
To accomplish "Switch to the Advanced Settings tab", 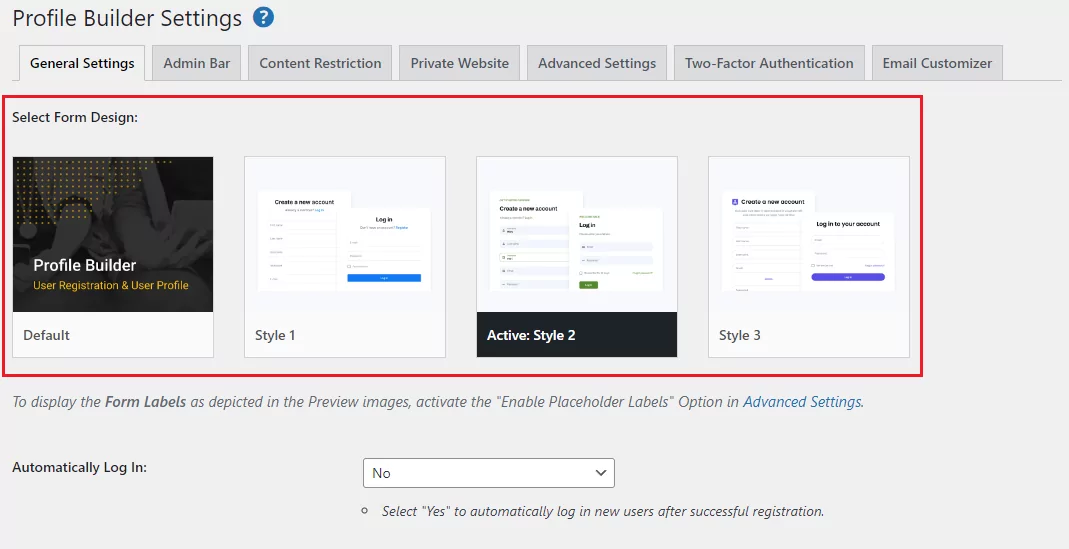I will 597,63.
